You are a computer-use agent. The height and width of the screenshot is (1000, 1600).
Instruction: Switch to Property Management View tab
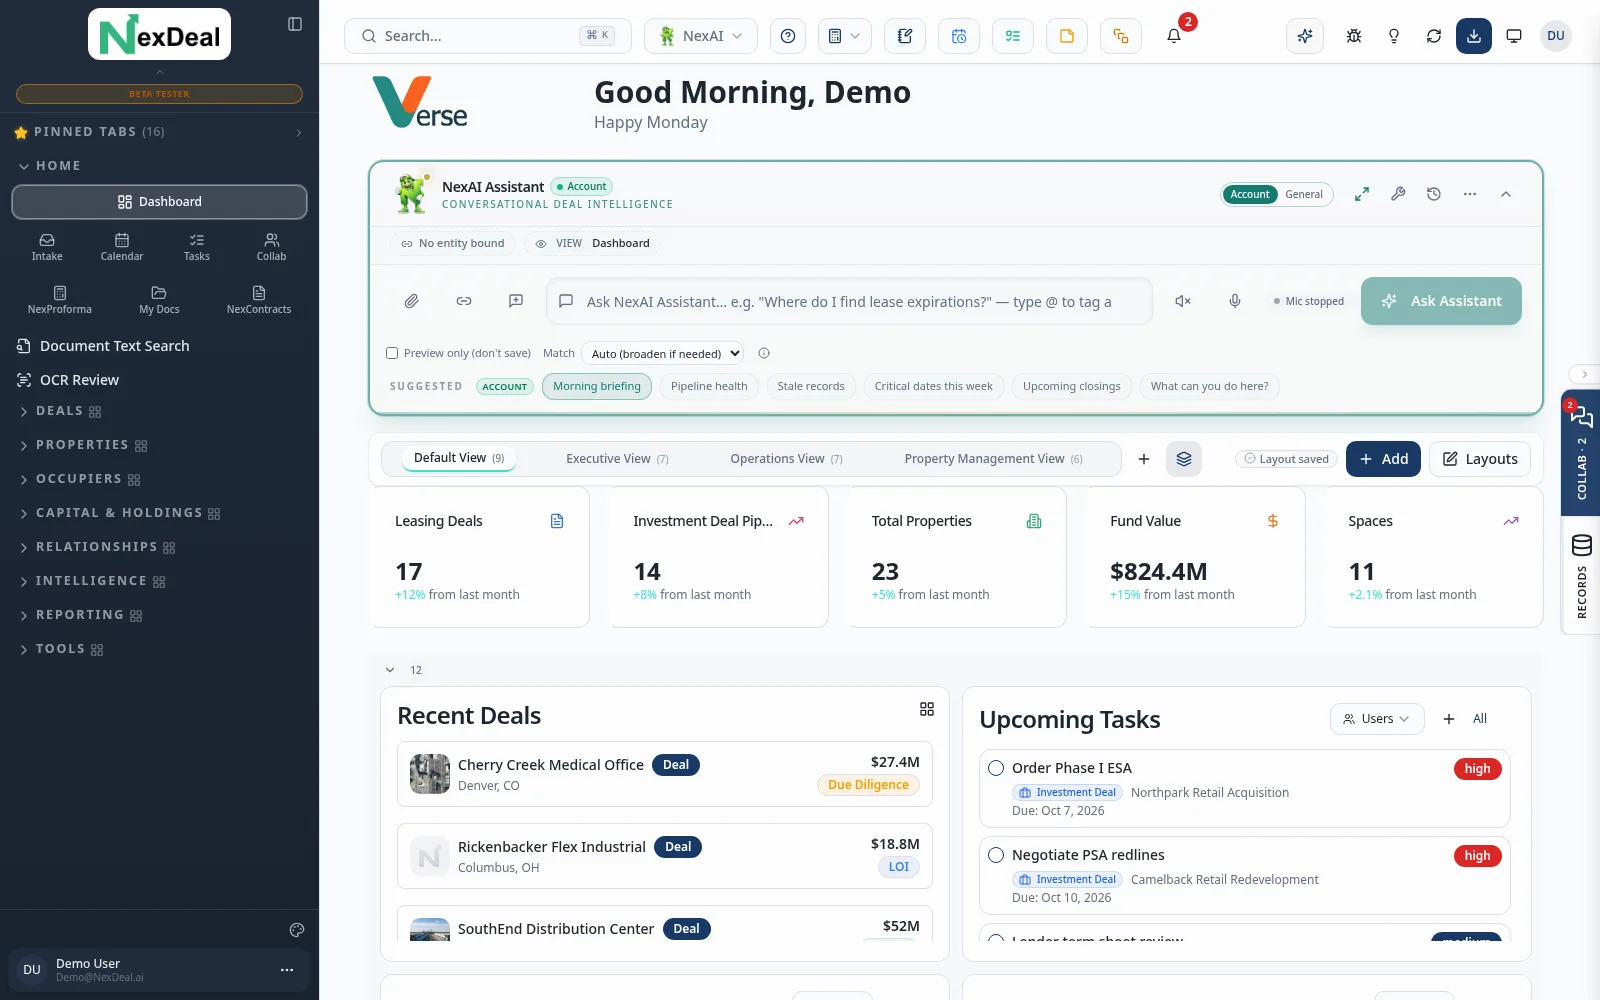coord(993,459)
